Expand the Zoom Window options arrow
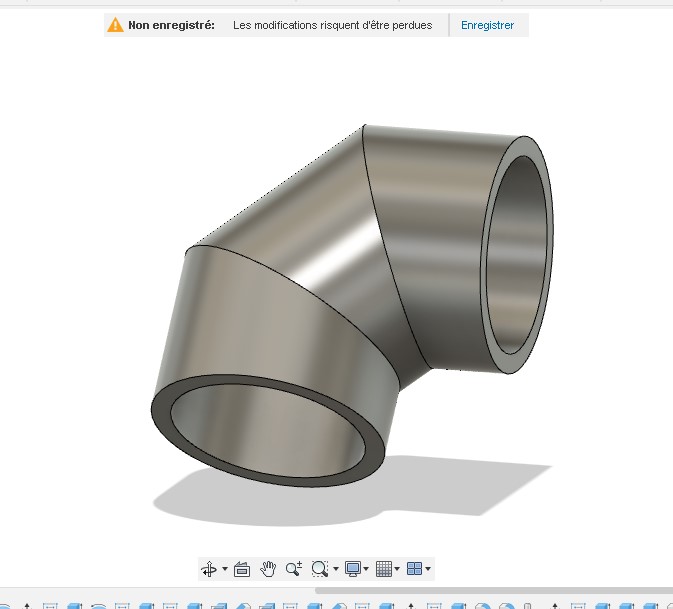The height and width of the screenshot is (609, 673). 336,569
